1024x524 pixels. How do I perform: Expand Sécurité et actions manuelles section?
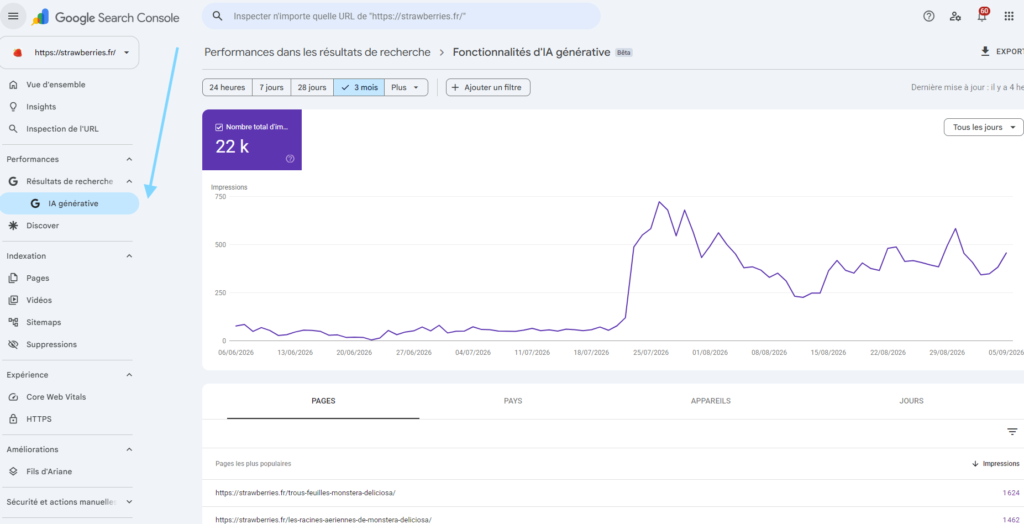(x=129, y=502)
